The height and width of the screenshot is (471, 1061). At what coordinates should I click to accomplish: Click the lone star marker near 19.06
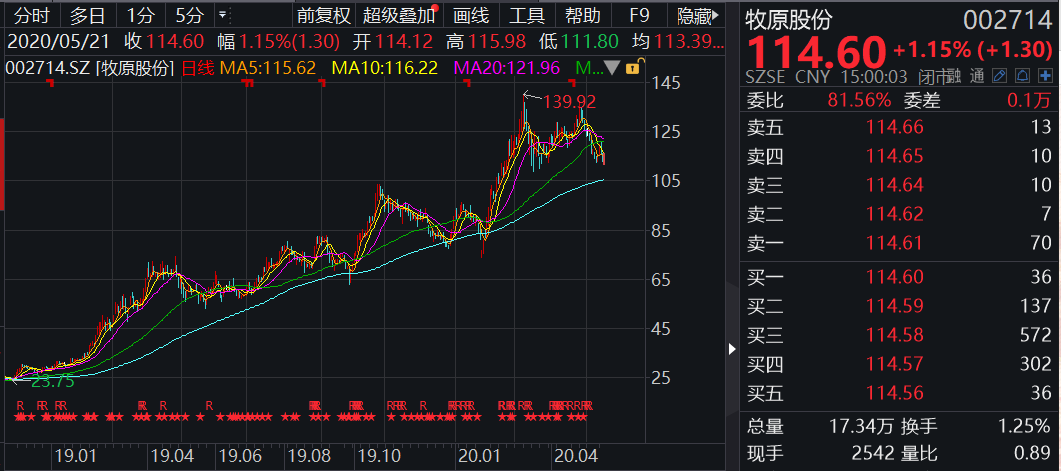point(199,416)
